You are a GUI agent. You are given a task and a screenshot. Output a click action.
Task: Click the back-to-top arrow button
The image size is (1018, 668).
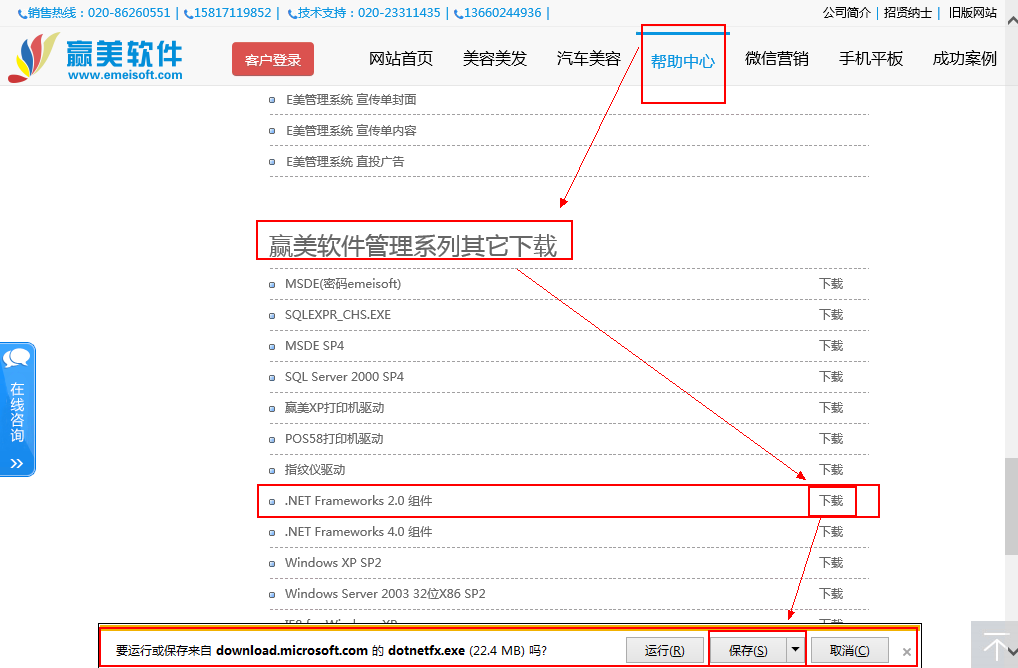point(995,645)
